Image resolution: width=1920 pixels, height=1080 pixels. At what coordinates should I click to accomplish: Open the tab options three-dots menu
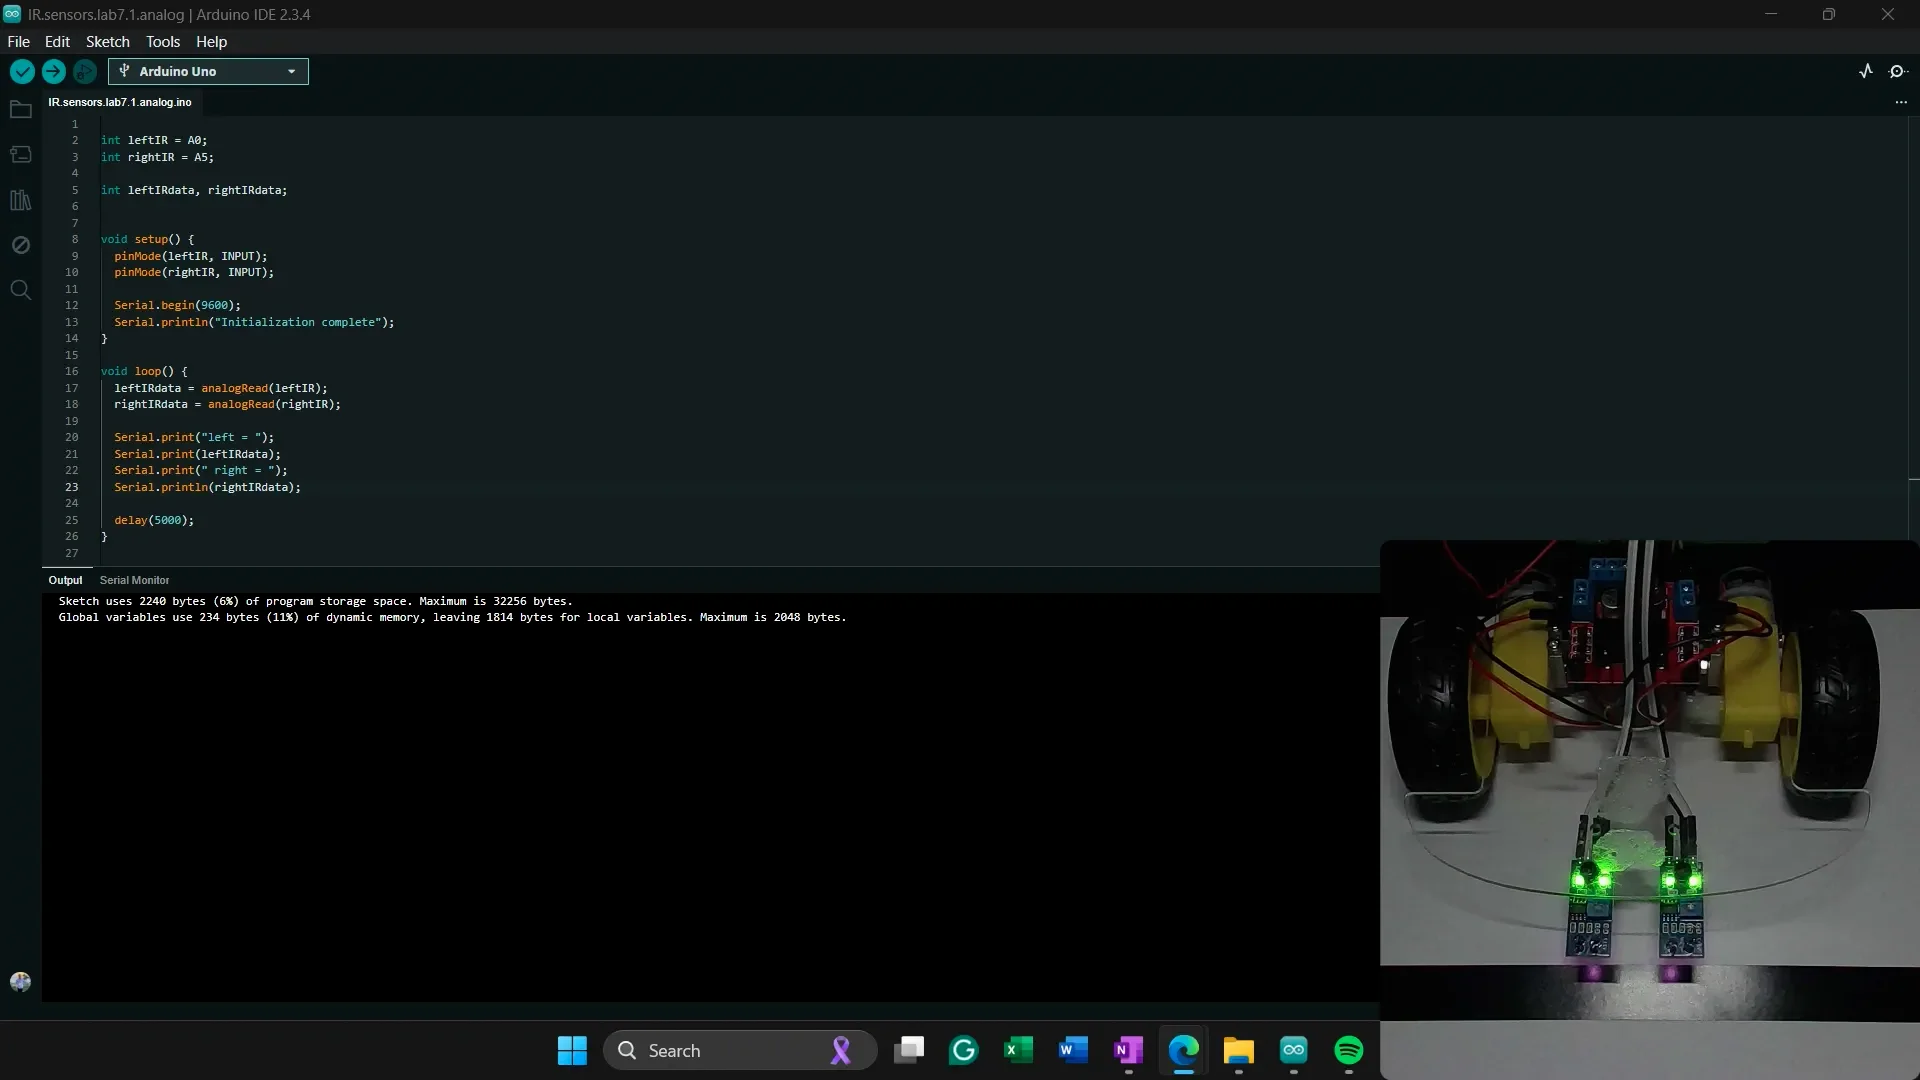coord(1901,102)
